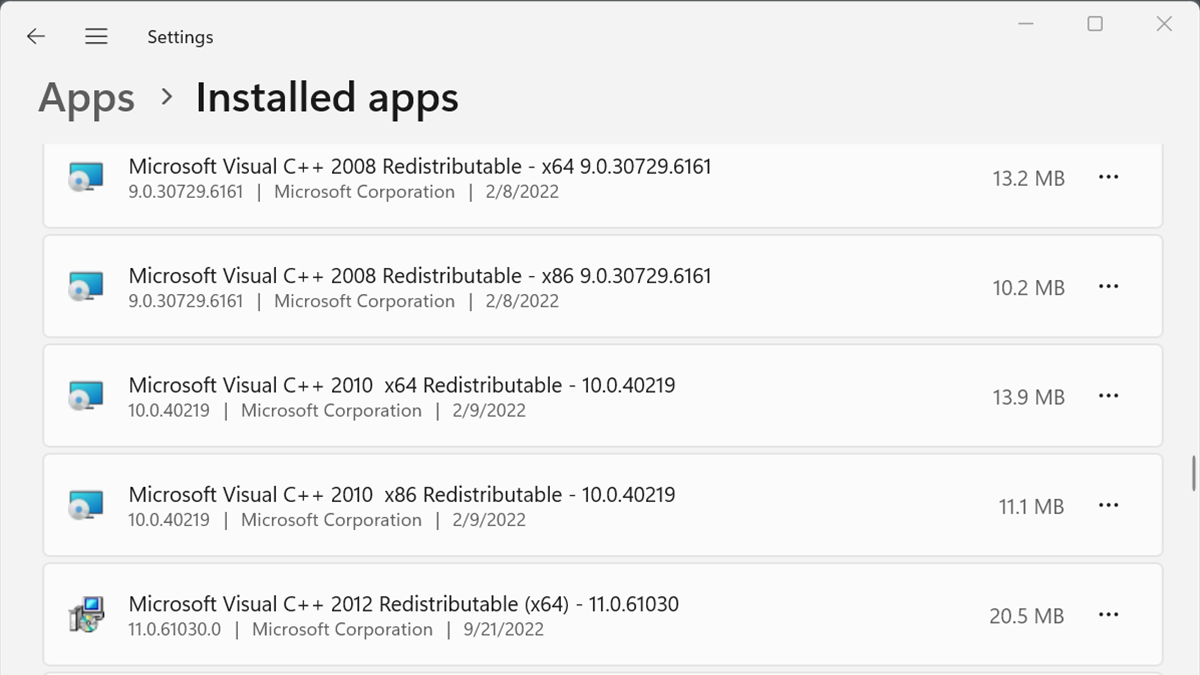Image resolution: width=1200 pixels, height=675 pixels.
Task: Open the hamburger navigation menu
Action: (96, 37)
